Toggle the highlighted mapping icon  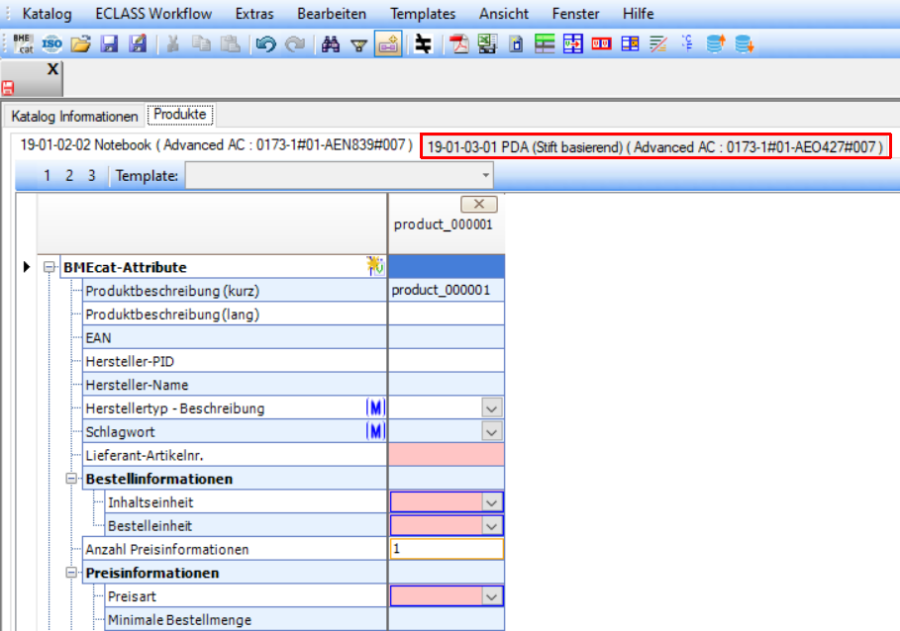[x=387, y=44]
